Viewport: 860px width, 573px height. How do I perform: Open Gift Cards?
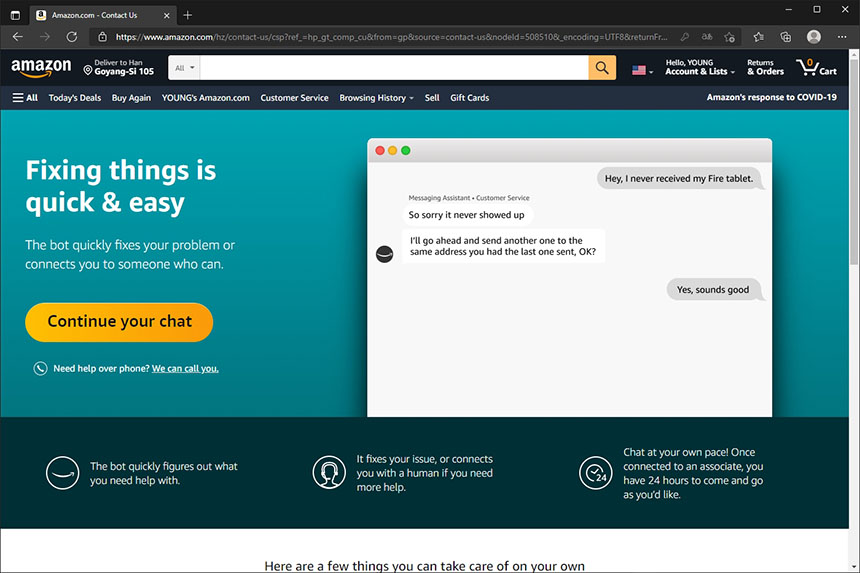pyautogui.click(x=469, y=98)
